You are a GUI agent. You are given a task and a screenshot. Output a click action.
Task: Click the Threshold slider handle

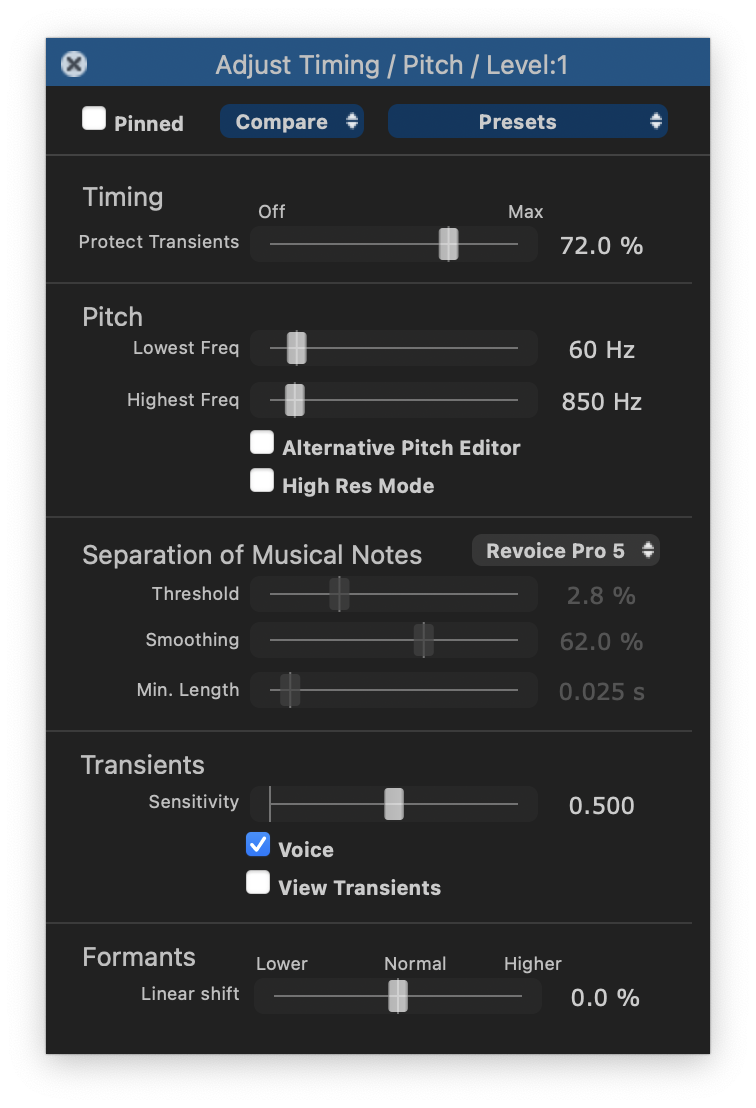(x=339, y=594)
